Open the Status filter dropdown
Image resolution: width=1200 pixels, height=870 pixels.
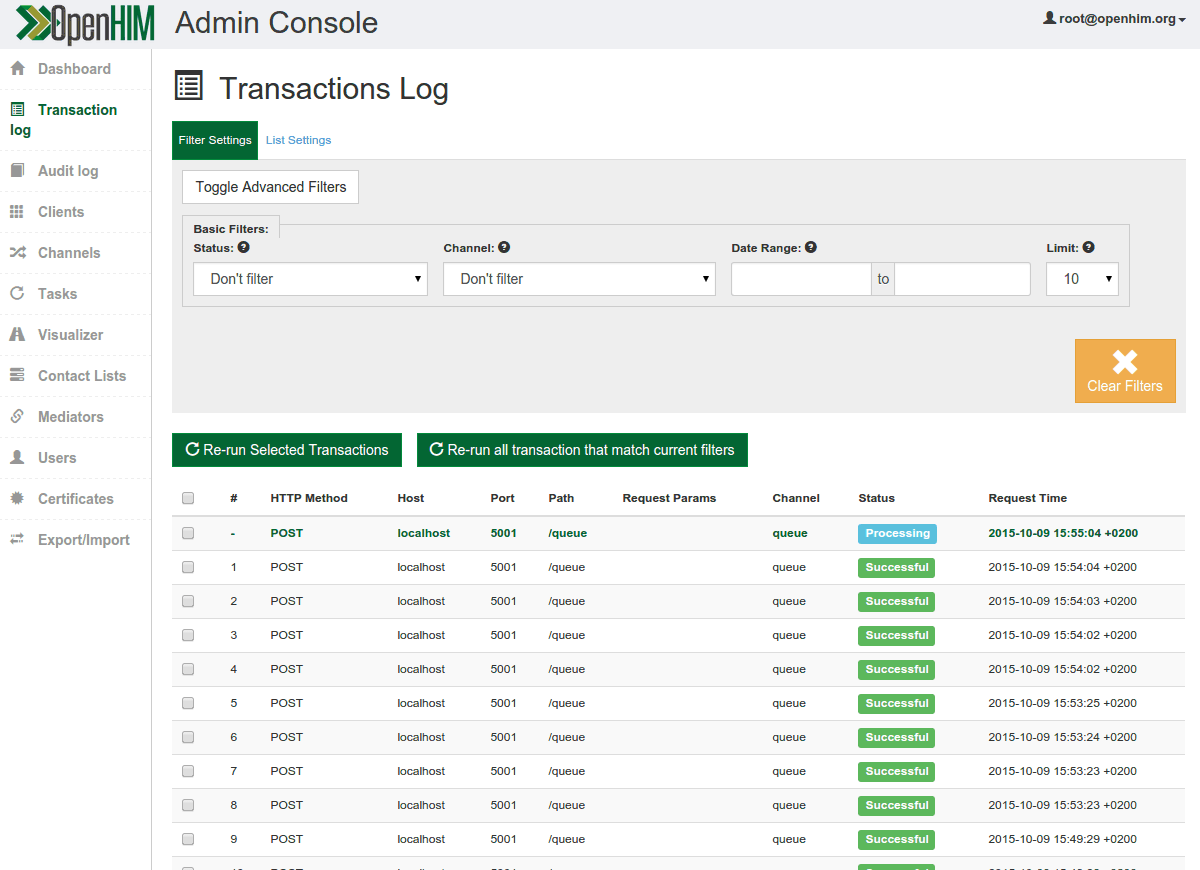coord(310,279)
